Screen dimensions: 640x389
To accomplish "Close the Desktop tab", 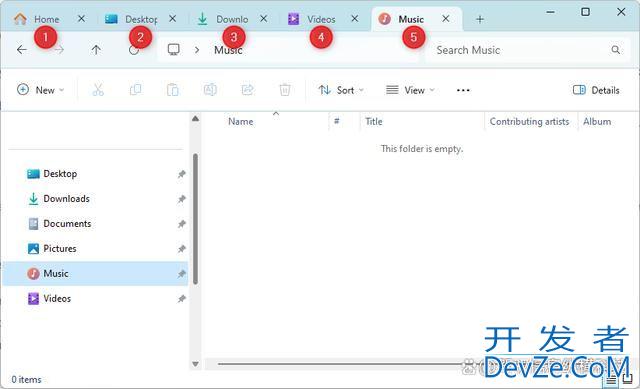I will (173, 19).
